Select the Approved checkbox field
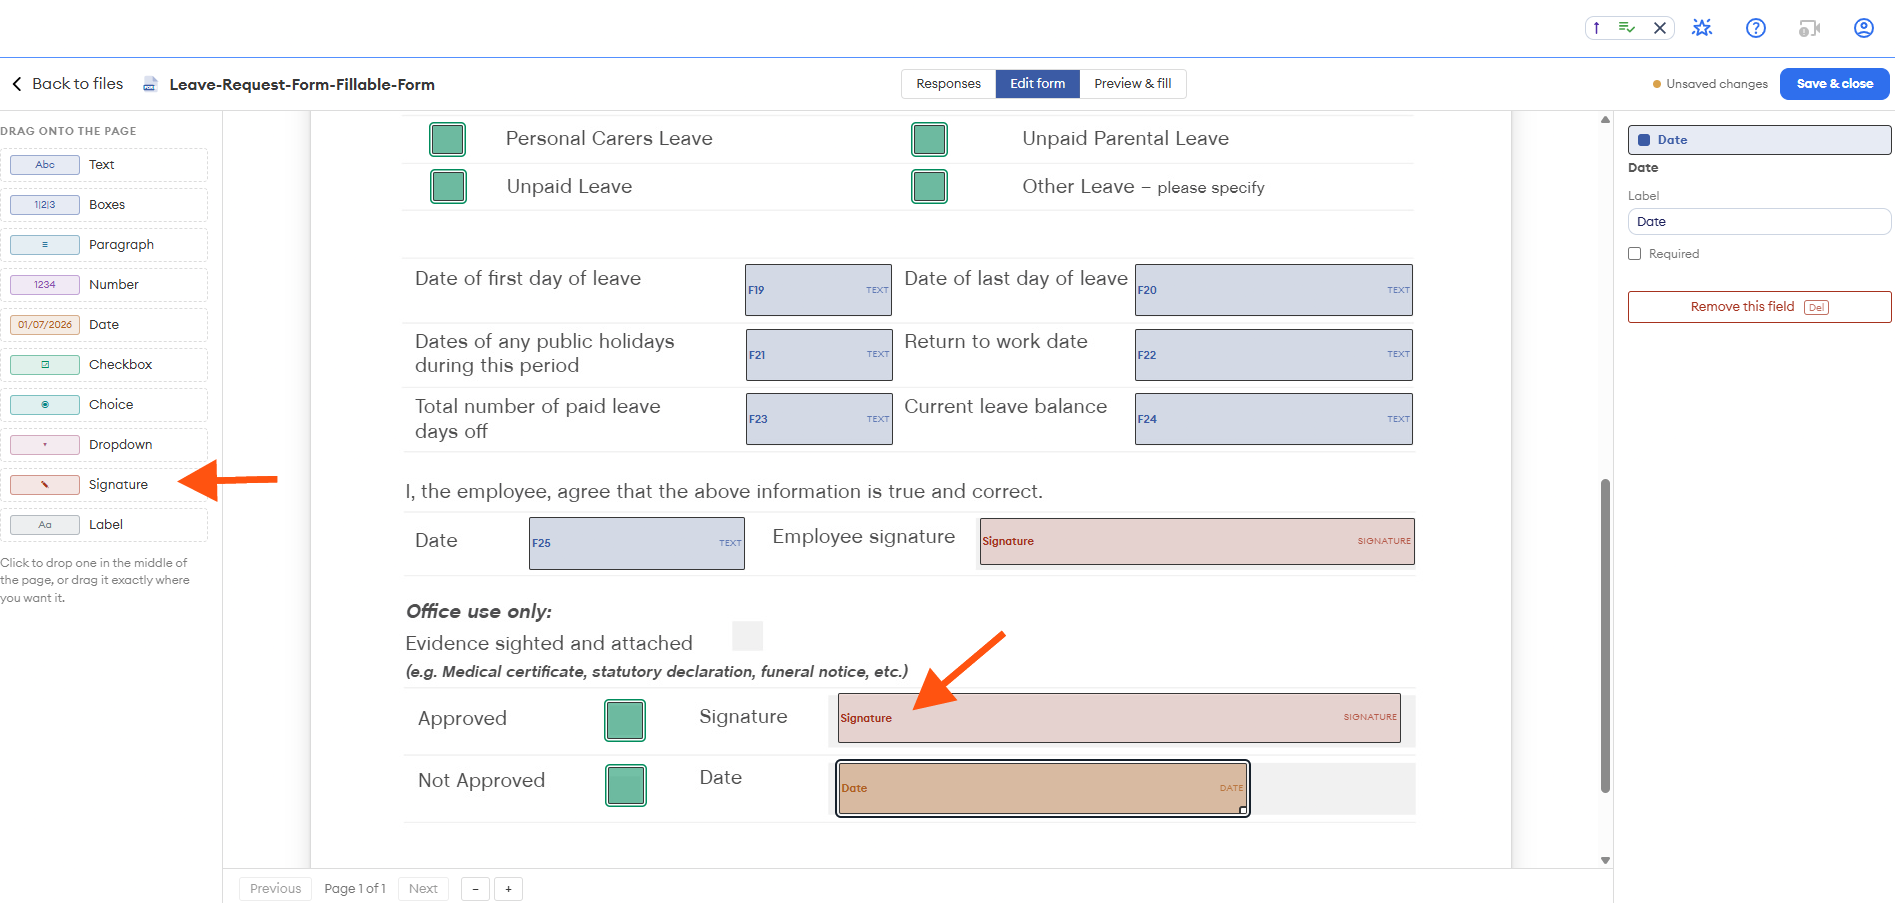 click(x=625, y=720)
